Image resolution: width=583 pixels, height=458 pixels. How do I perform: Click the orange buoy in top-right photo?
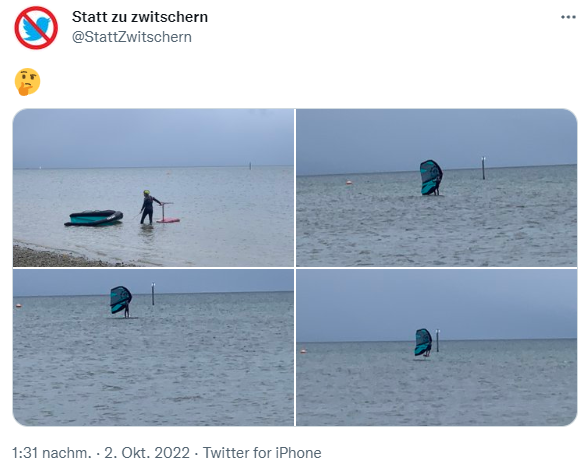click(349, 183)
